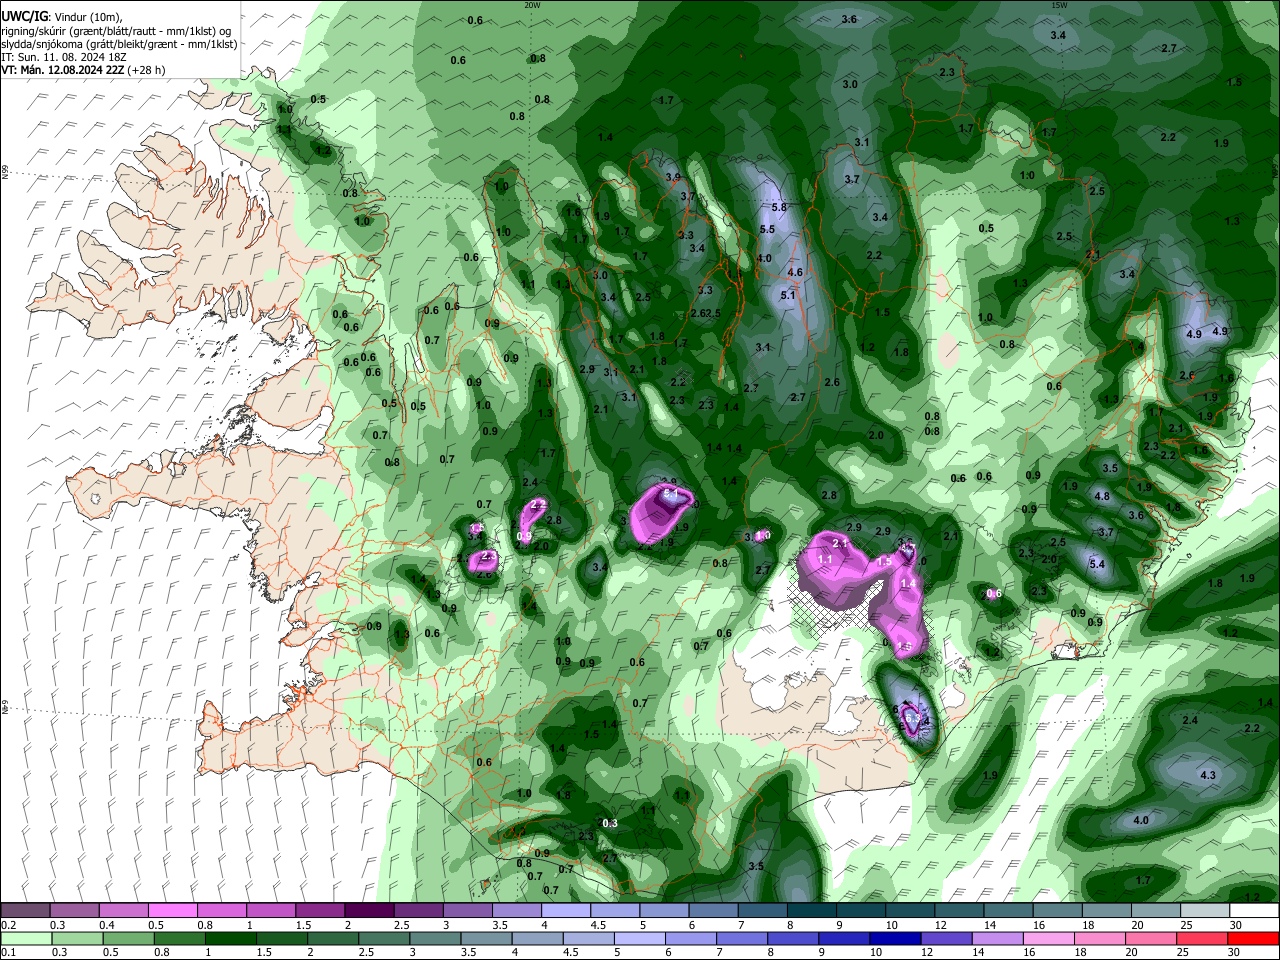Click the 4.8 precipitation value on the map
Screen dimensions: 1280x960
coord(1102,496)
